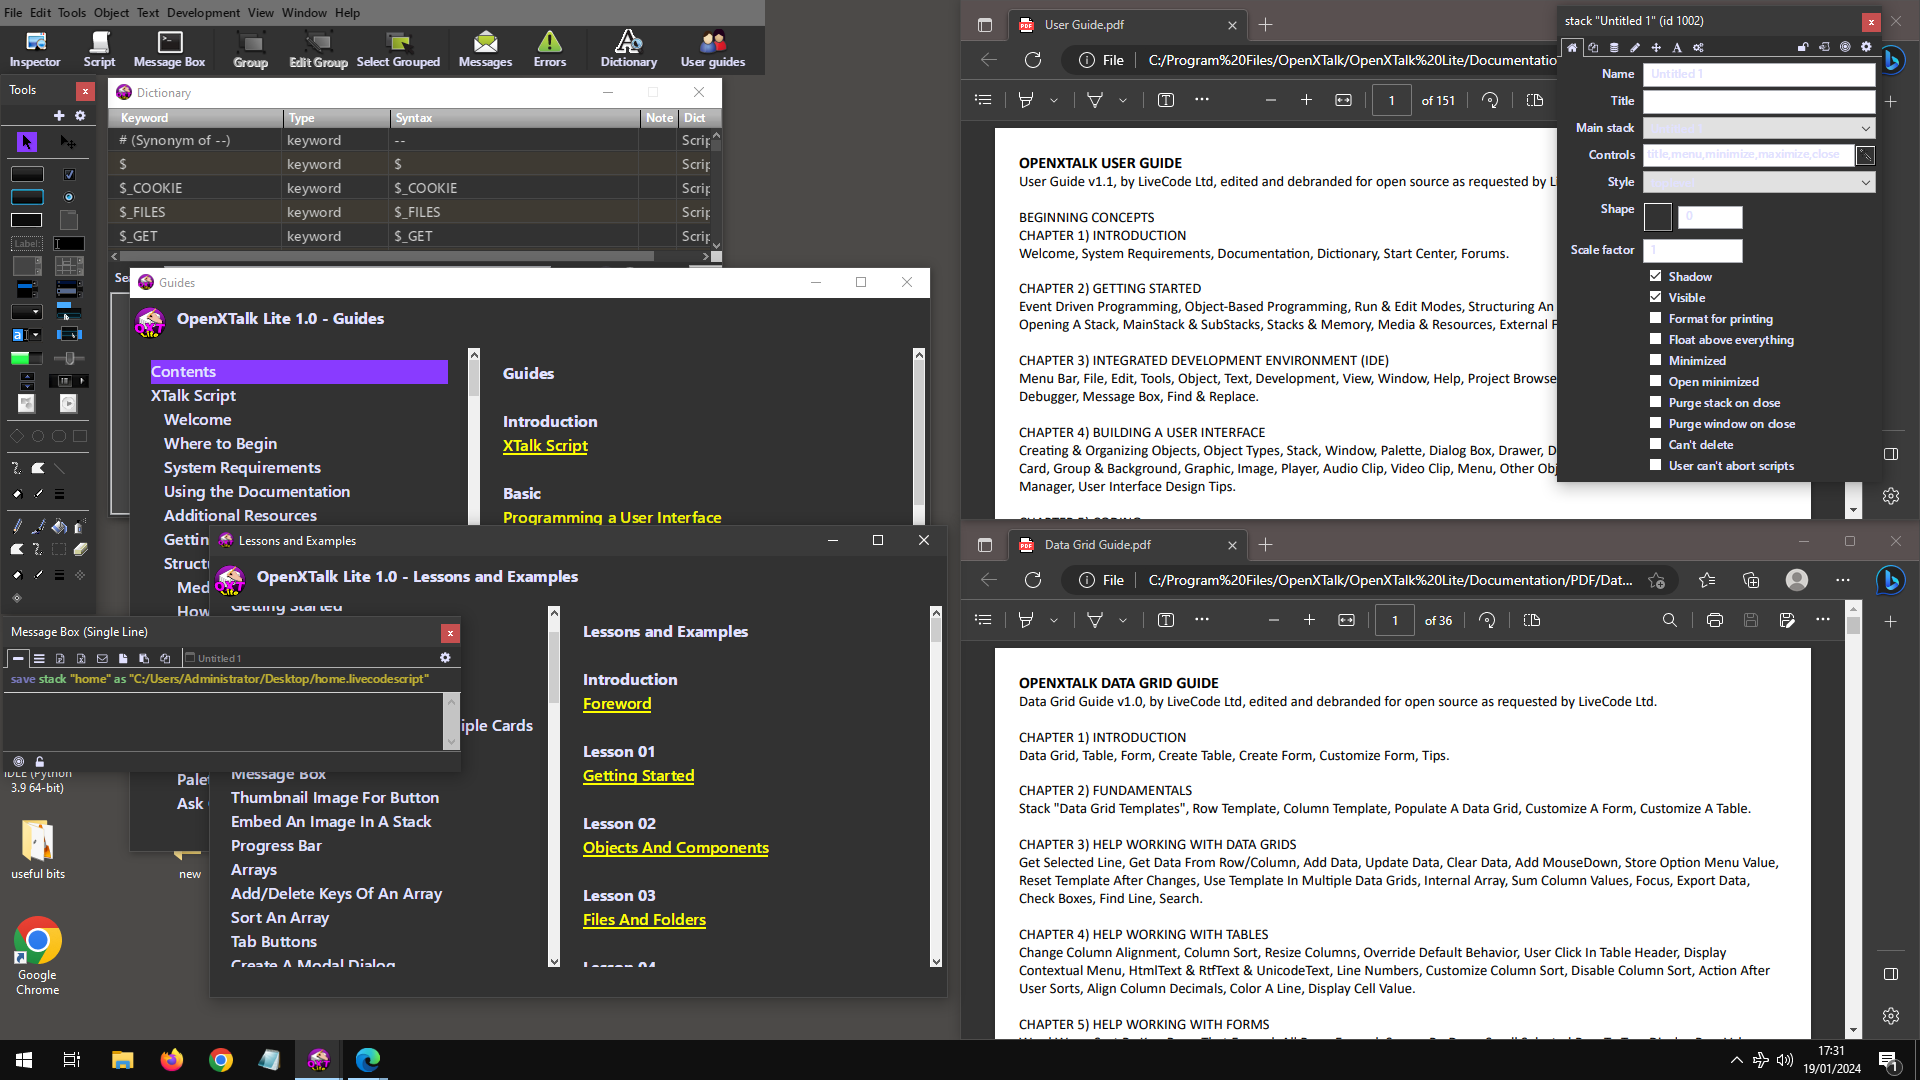This screenshot has width=1920, height=1080.
Task: Select the Run (browse) pointer tool in Tools palette
Action: [x=27, y=142]
